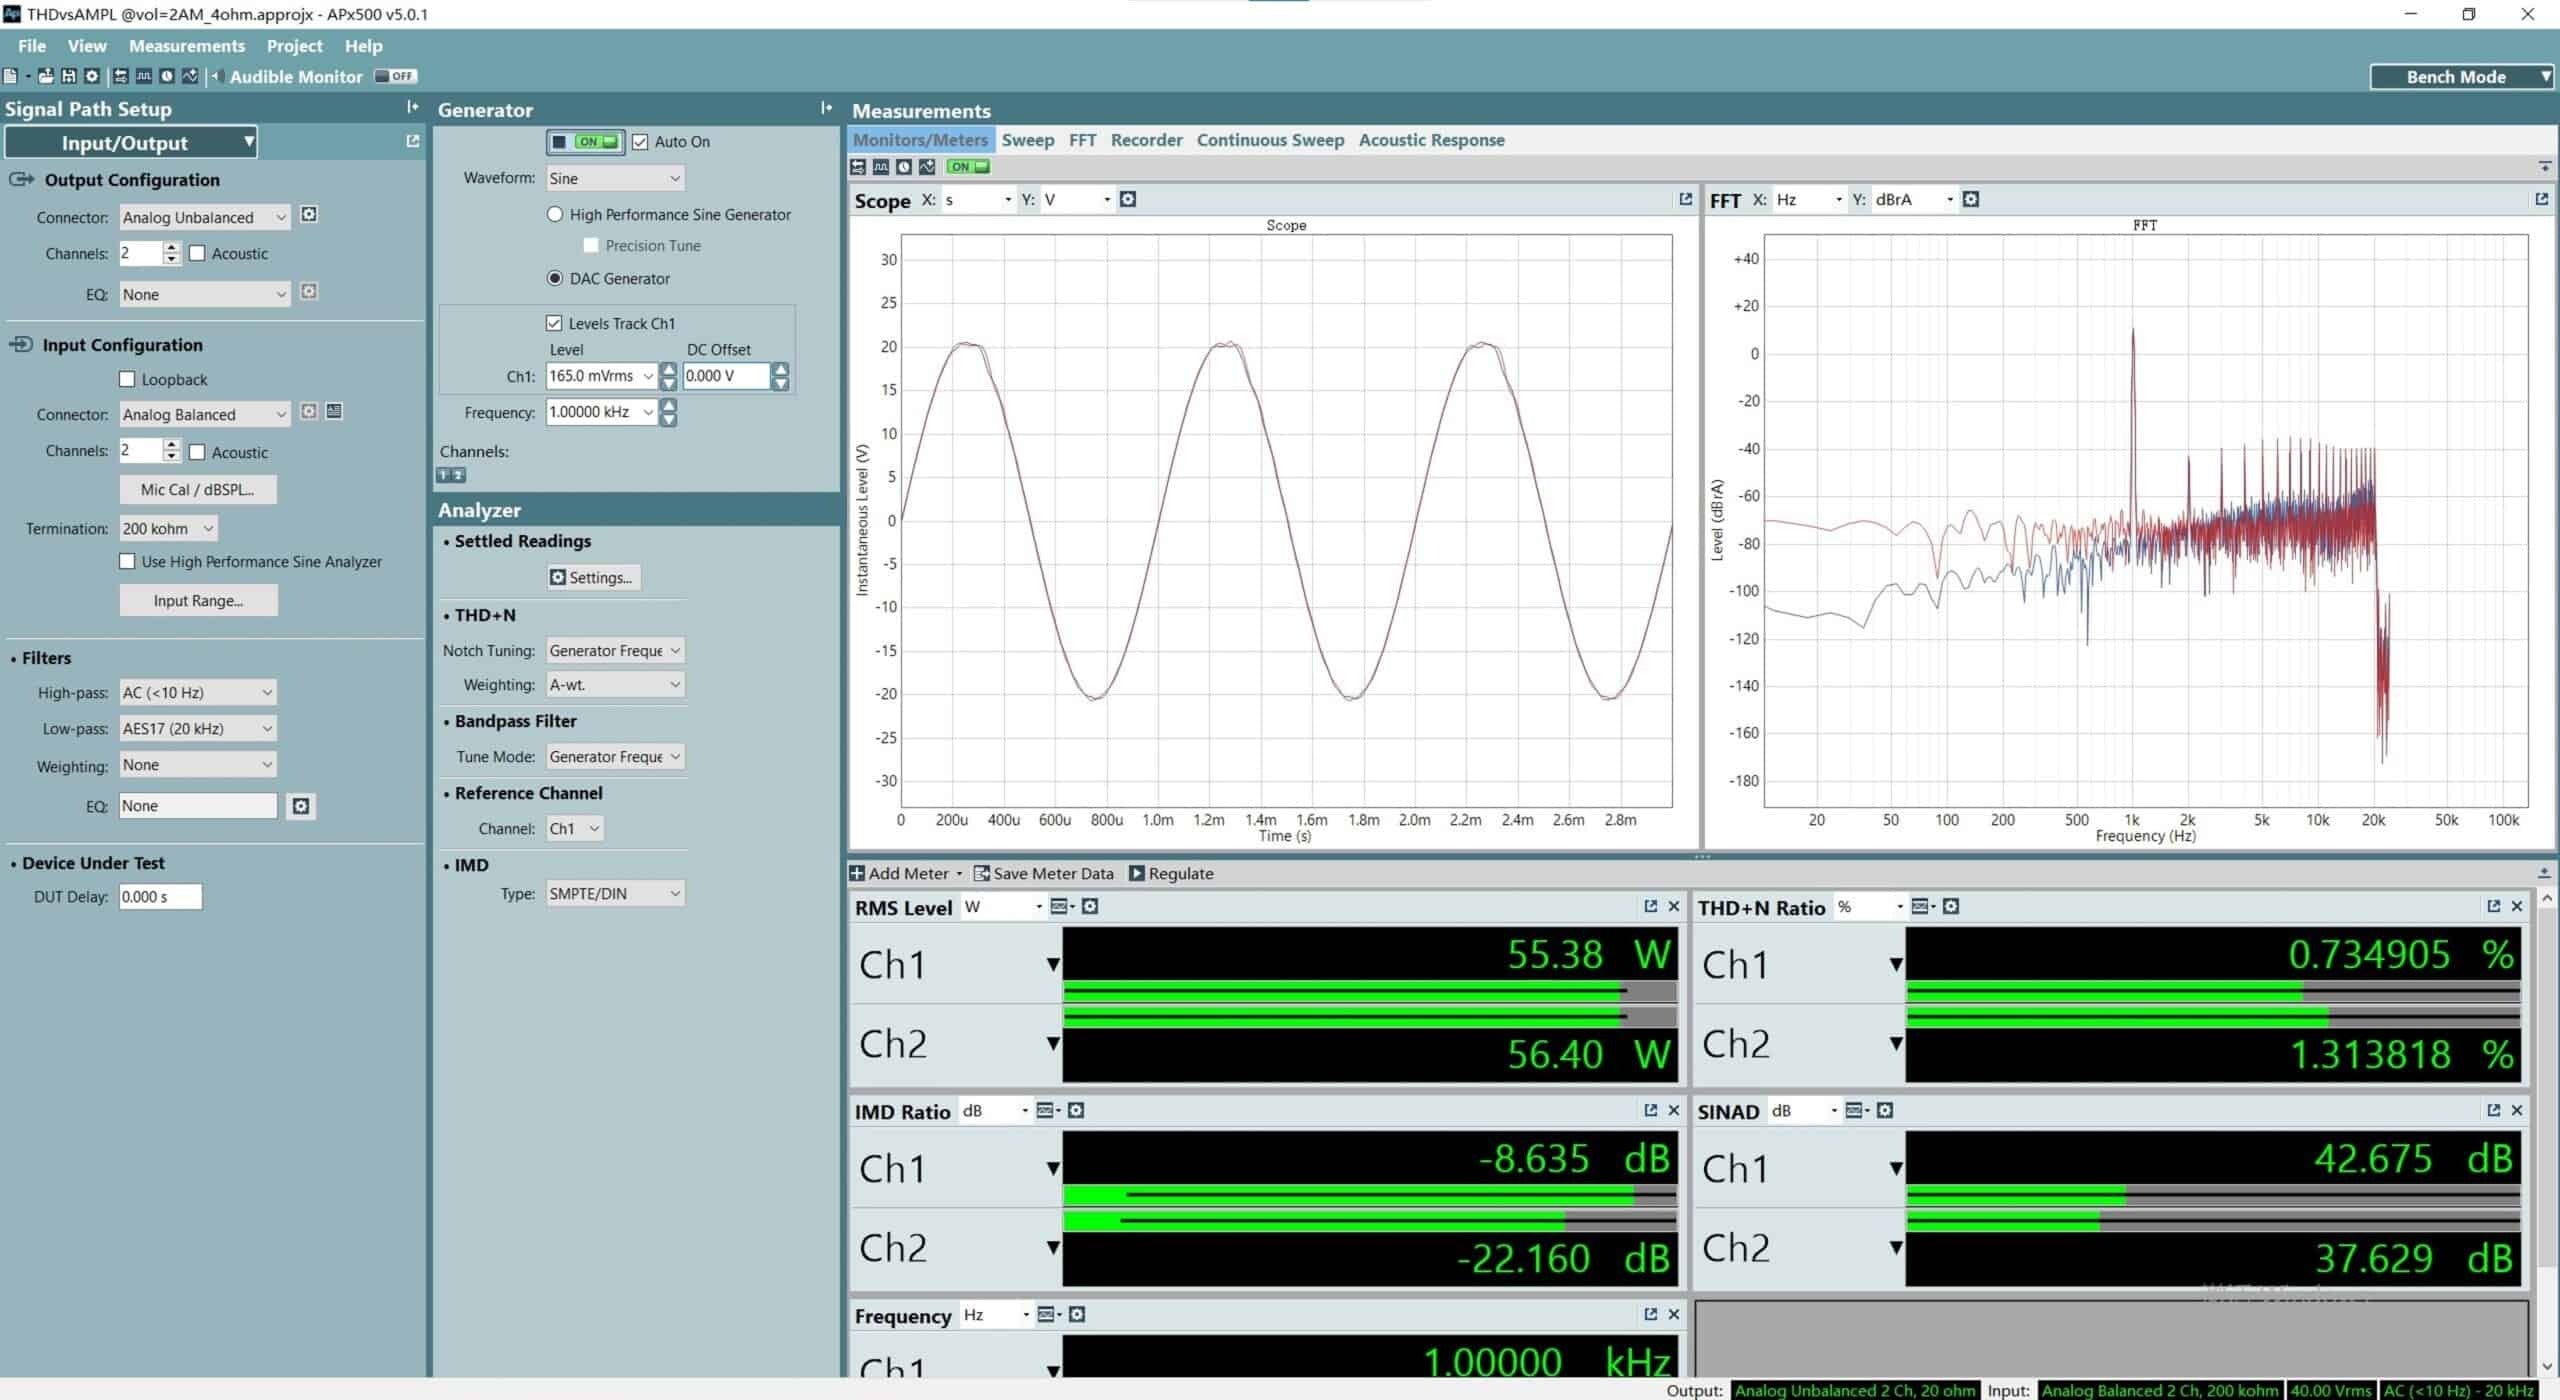Open settings gear for THD+N Ratio meter
Viewport: 2560px width, 1400px height.
1950,906
